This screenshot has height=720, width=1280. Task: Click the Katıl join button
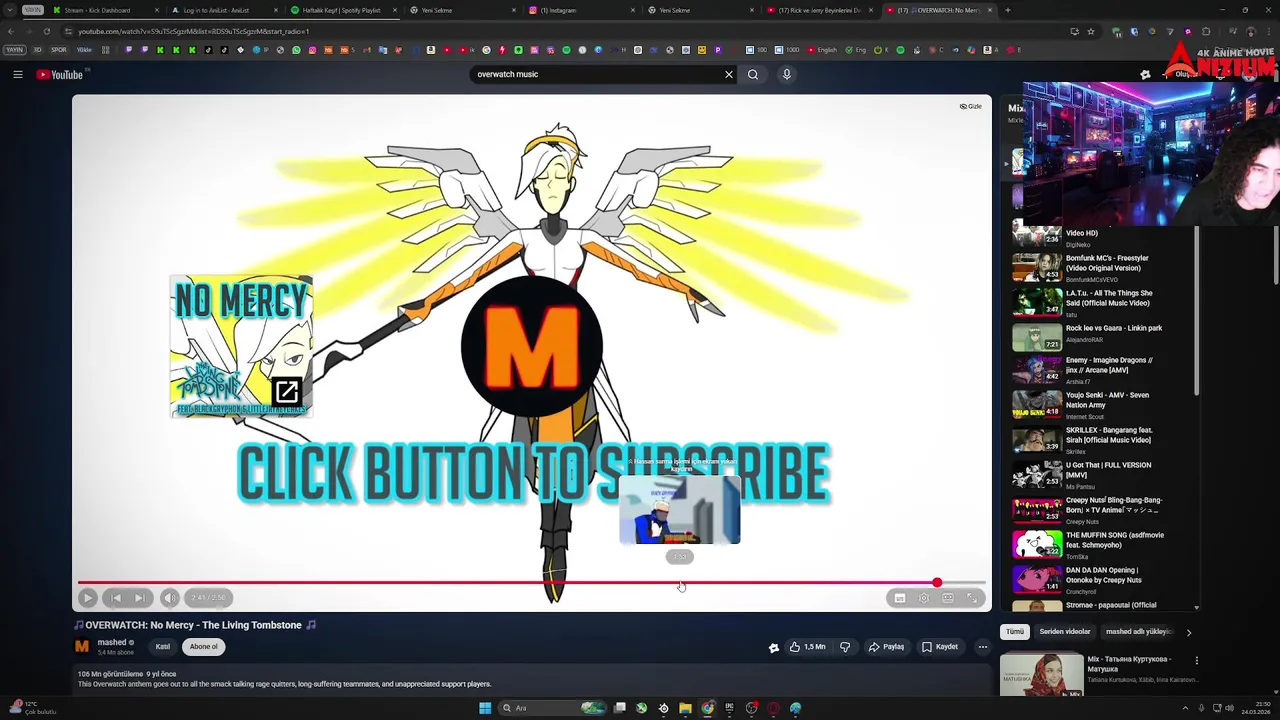[162, 647]
